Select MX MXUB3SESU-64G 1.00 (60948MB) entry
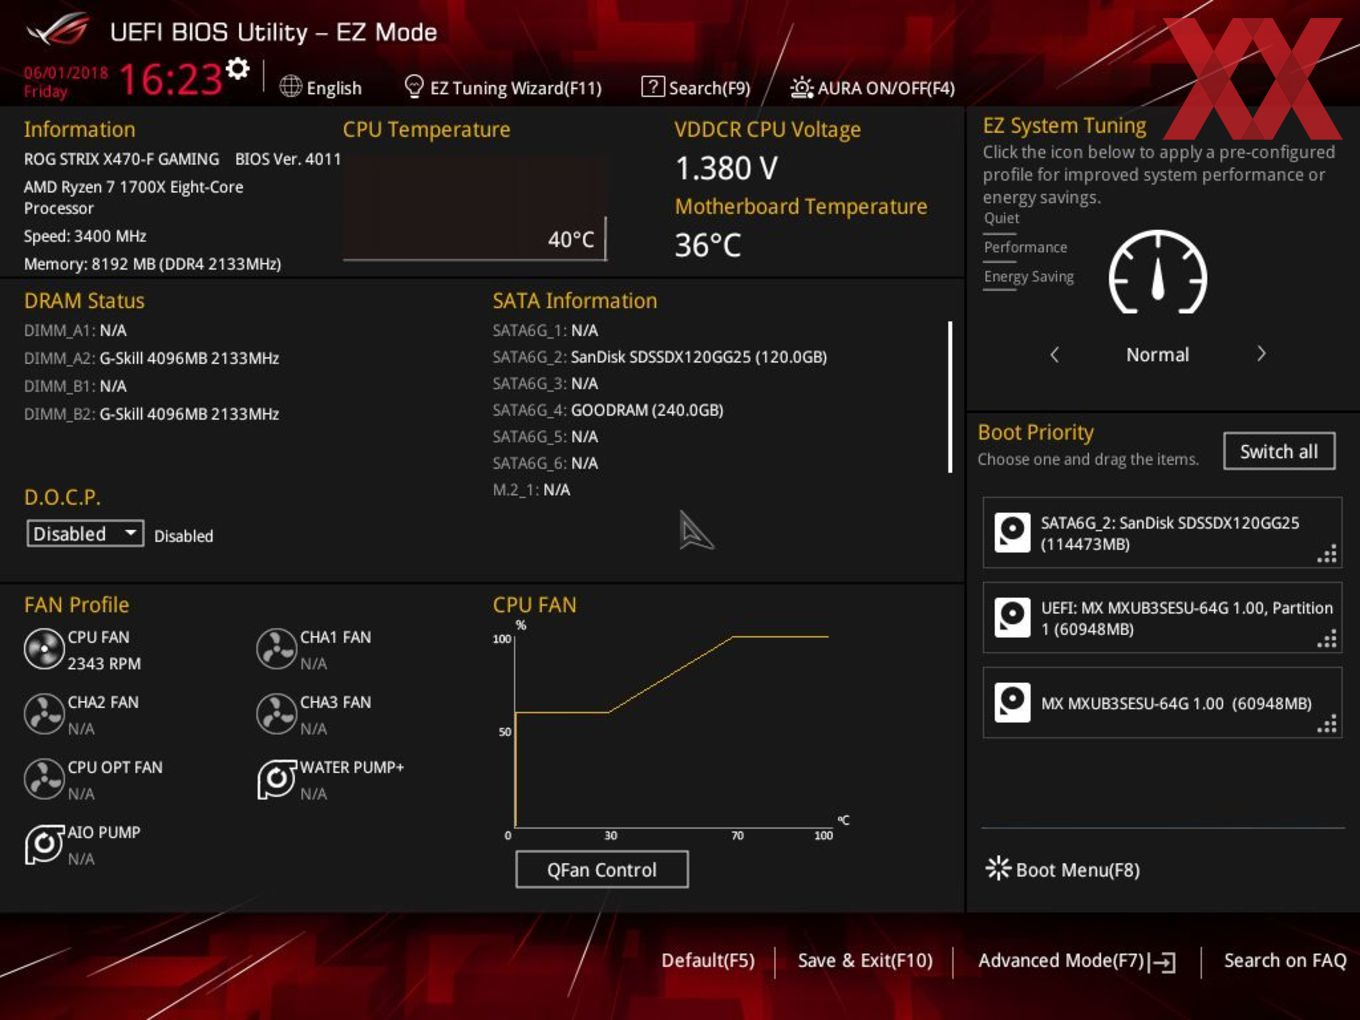The width and height of the screenshot is (1360, 1020). [1162, 703]
